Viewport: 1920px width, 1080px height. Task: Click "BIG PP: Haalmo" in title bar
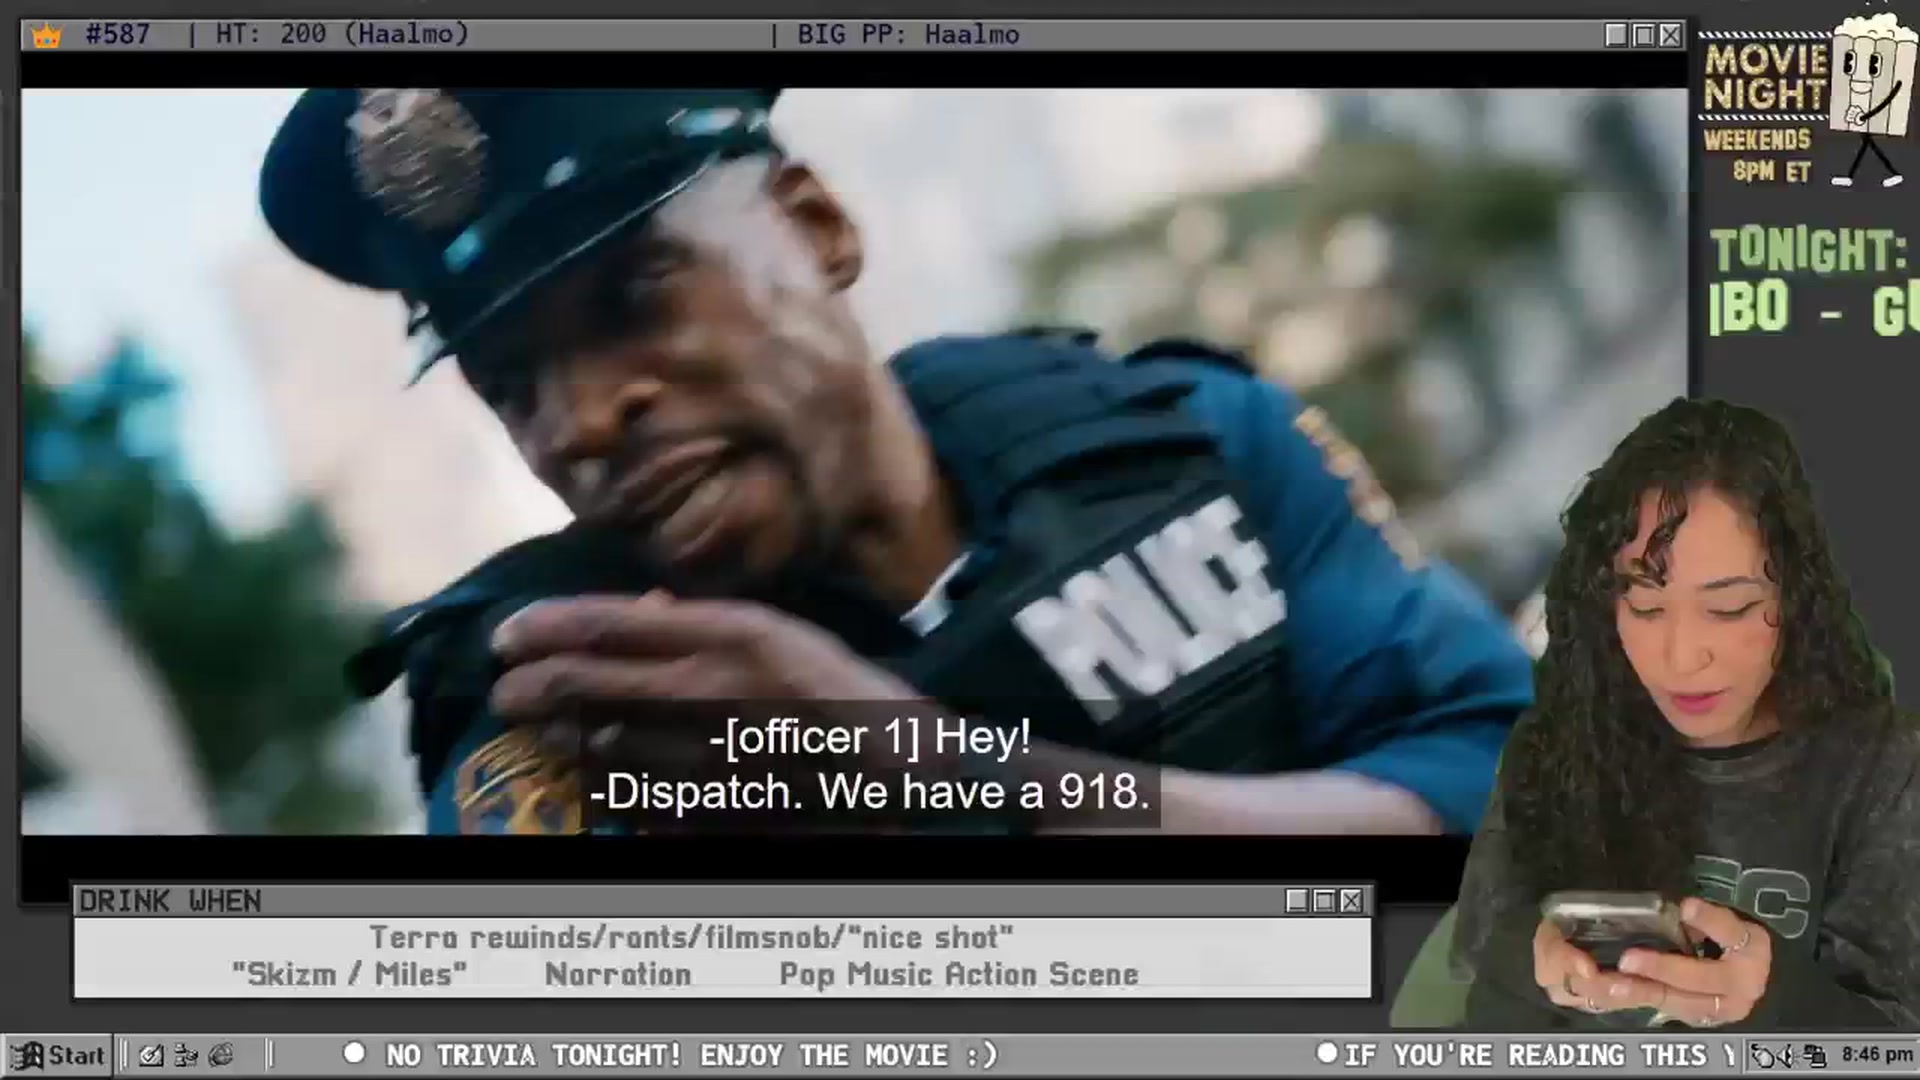(908, 35)
